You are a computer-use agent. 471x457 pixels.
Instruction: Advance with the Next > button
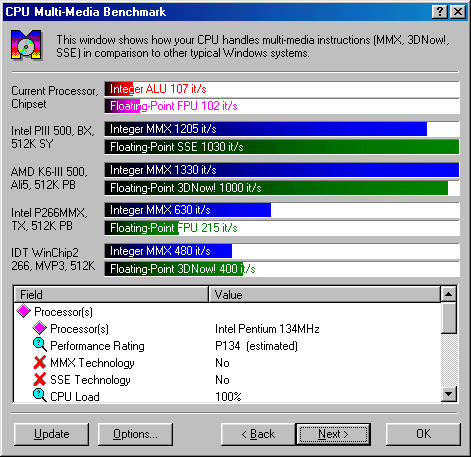coord(333,434)
